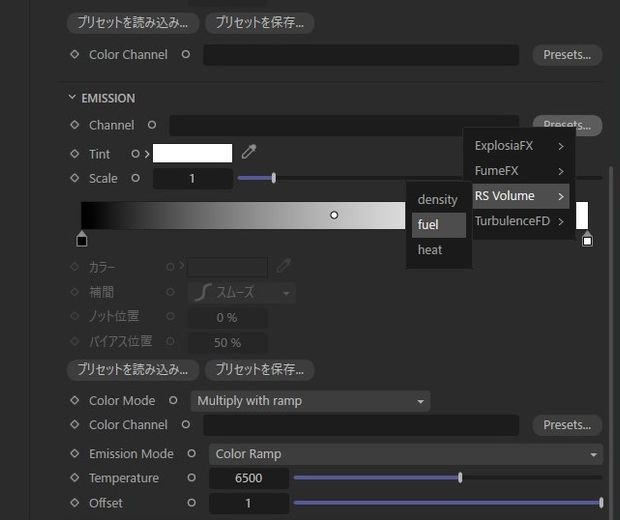
Task: Click keyframe diamond beside lower Color Channel
Action: tap(74, 425)
